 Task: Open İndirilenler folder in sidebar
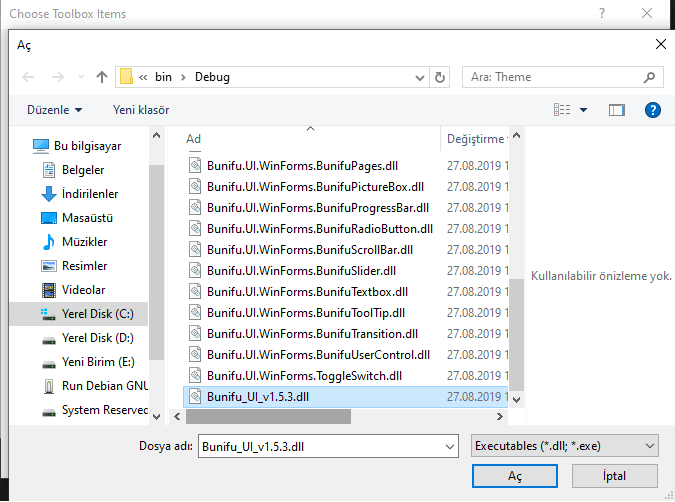(90, 194)
